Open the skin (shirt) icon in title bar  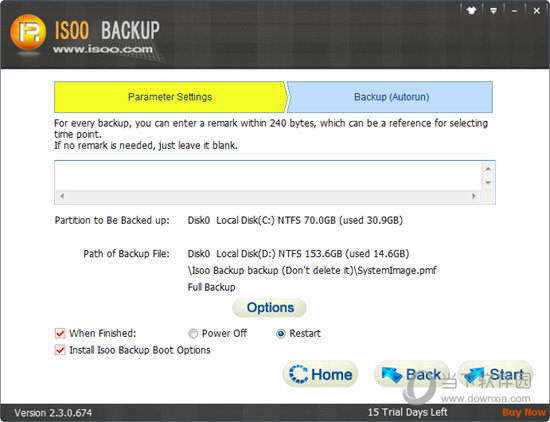point(471,11)
